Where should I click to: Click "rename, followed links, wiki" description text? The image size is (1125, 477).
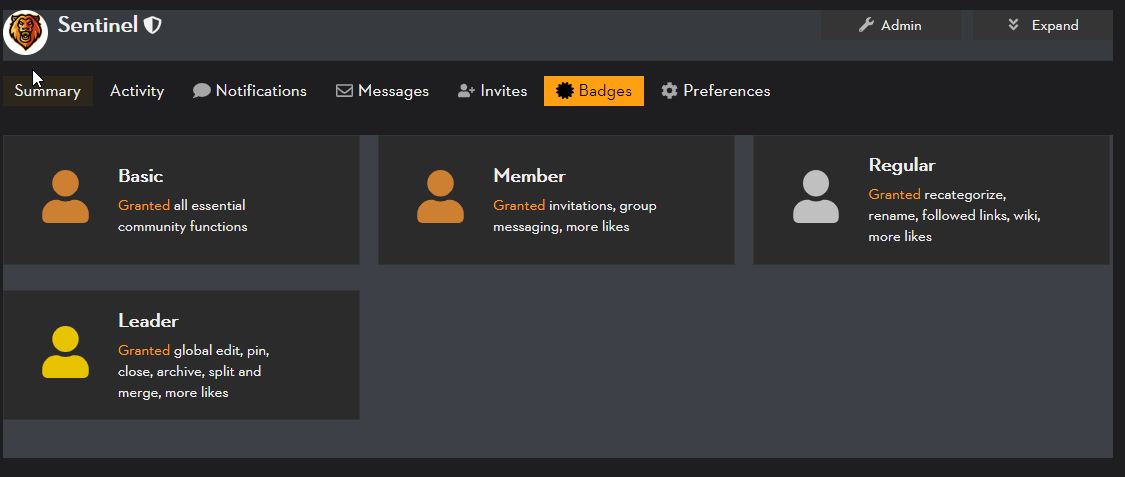coord(954,215)
